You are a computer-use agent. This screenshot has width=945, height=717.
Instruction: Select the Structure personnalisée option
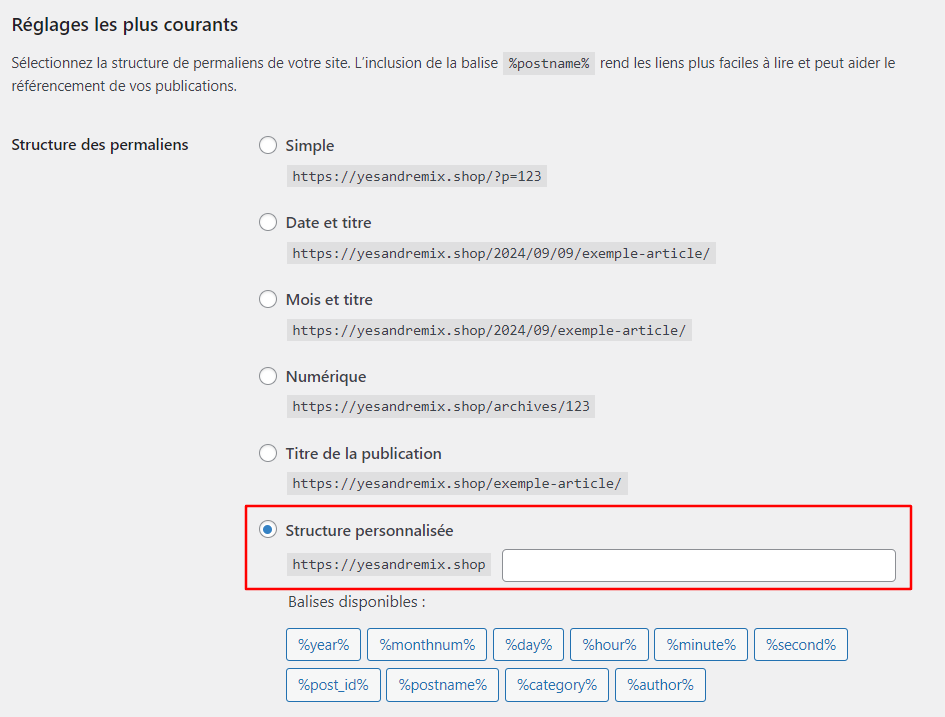(267, 529)
